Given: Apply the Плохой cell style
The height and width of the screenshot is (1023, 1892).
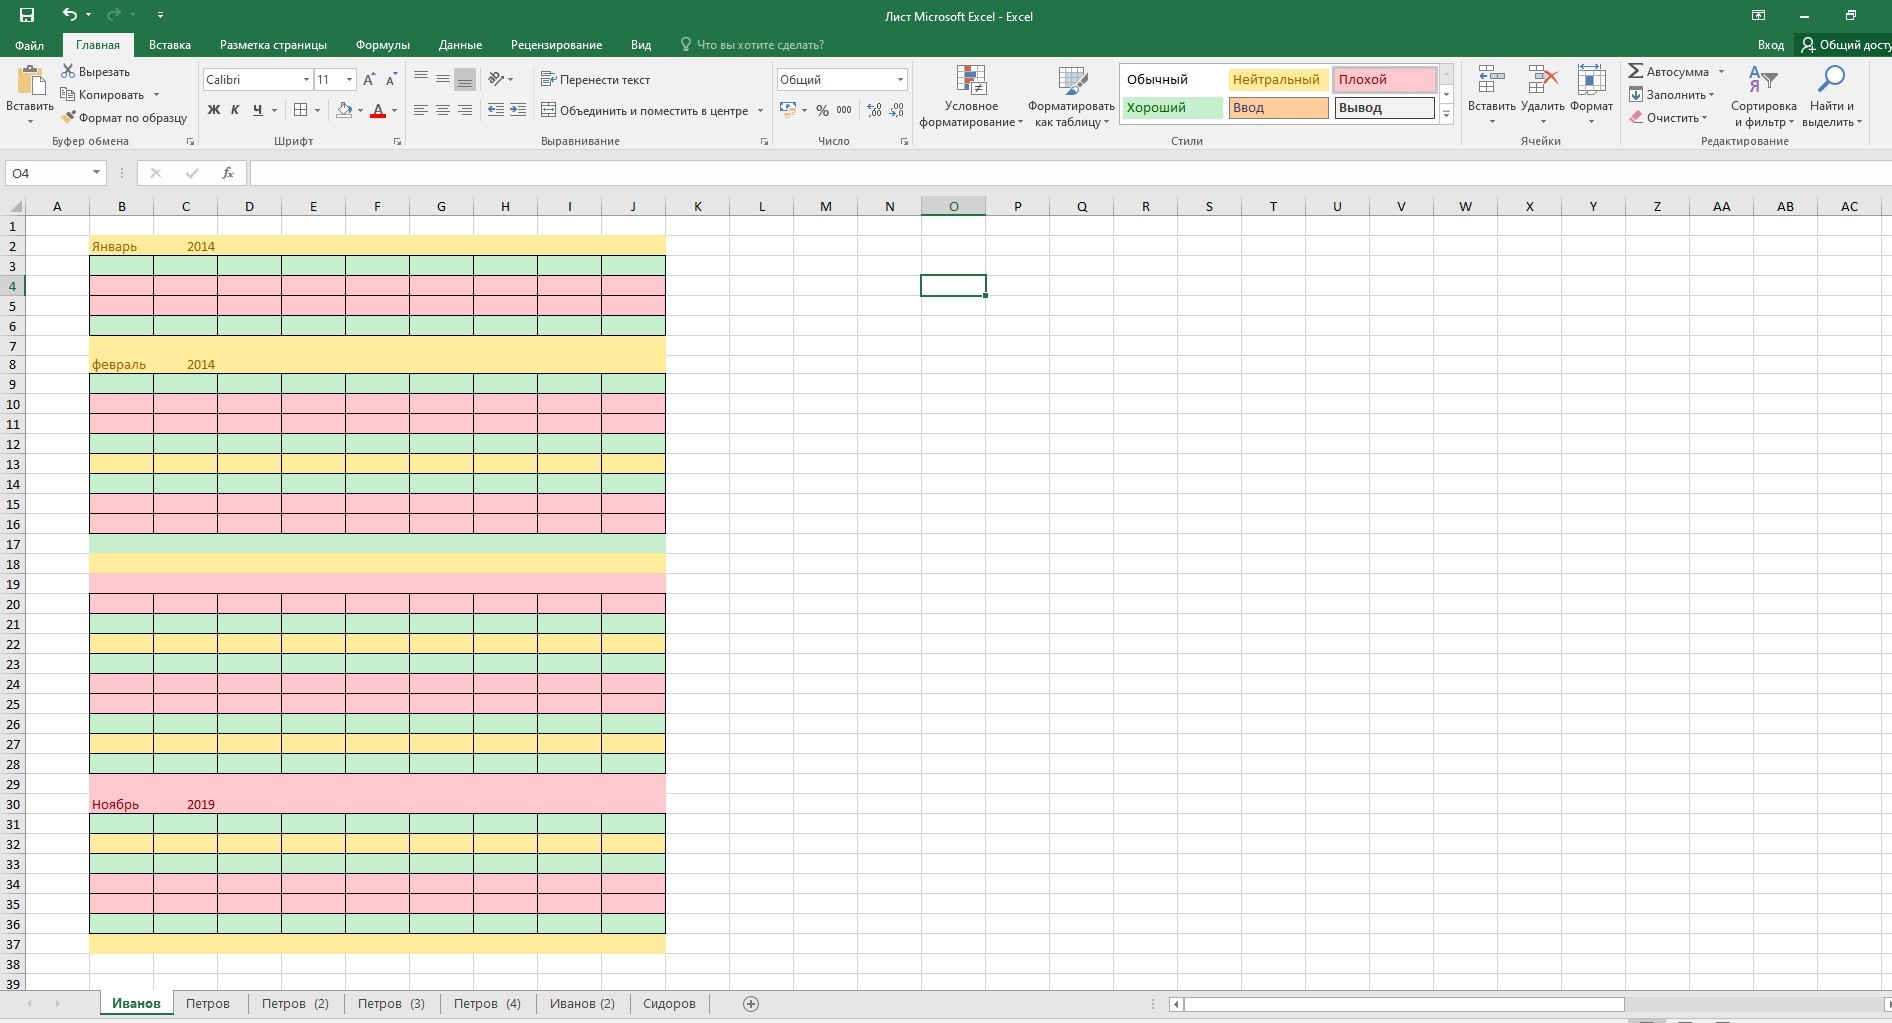Looking at the screenshot, I should (1384, 80).
